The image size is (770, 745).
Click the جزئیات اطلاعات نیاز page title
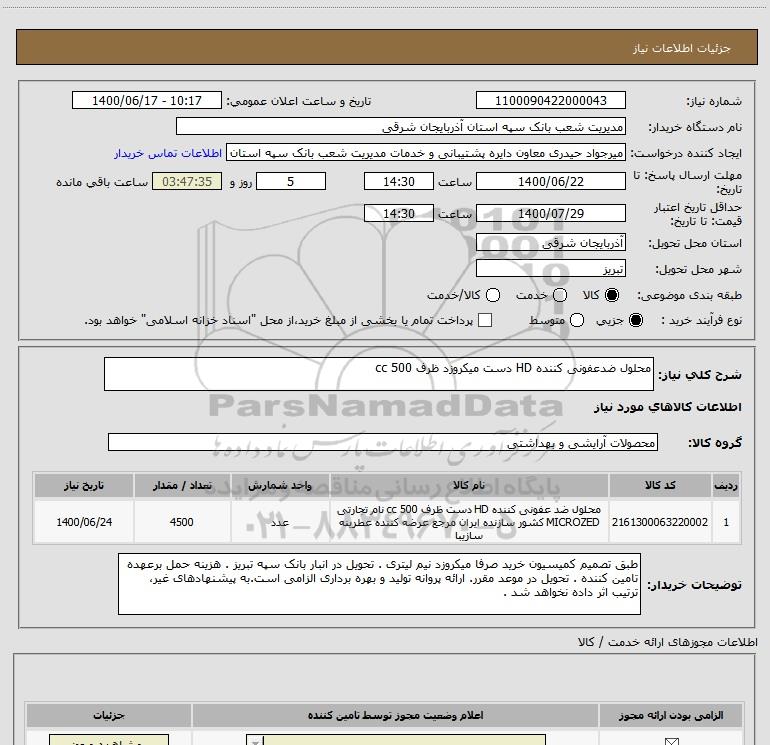coord(682,48)
